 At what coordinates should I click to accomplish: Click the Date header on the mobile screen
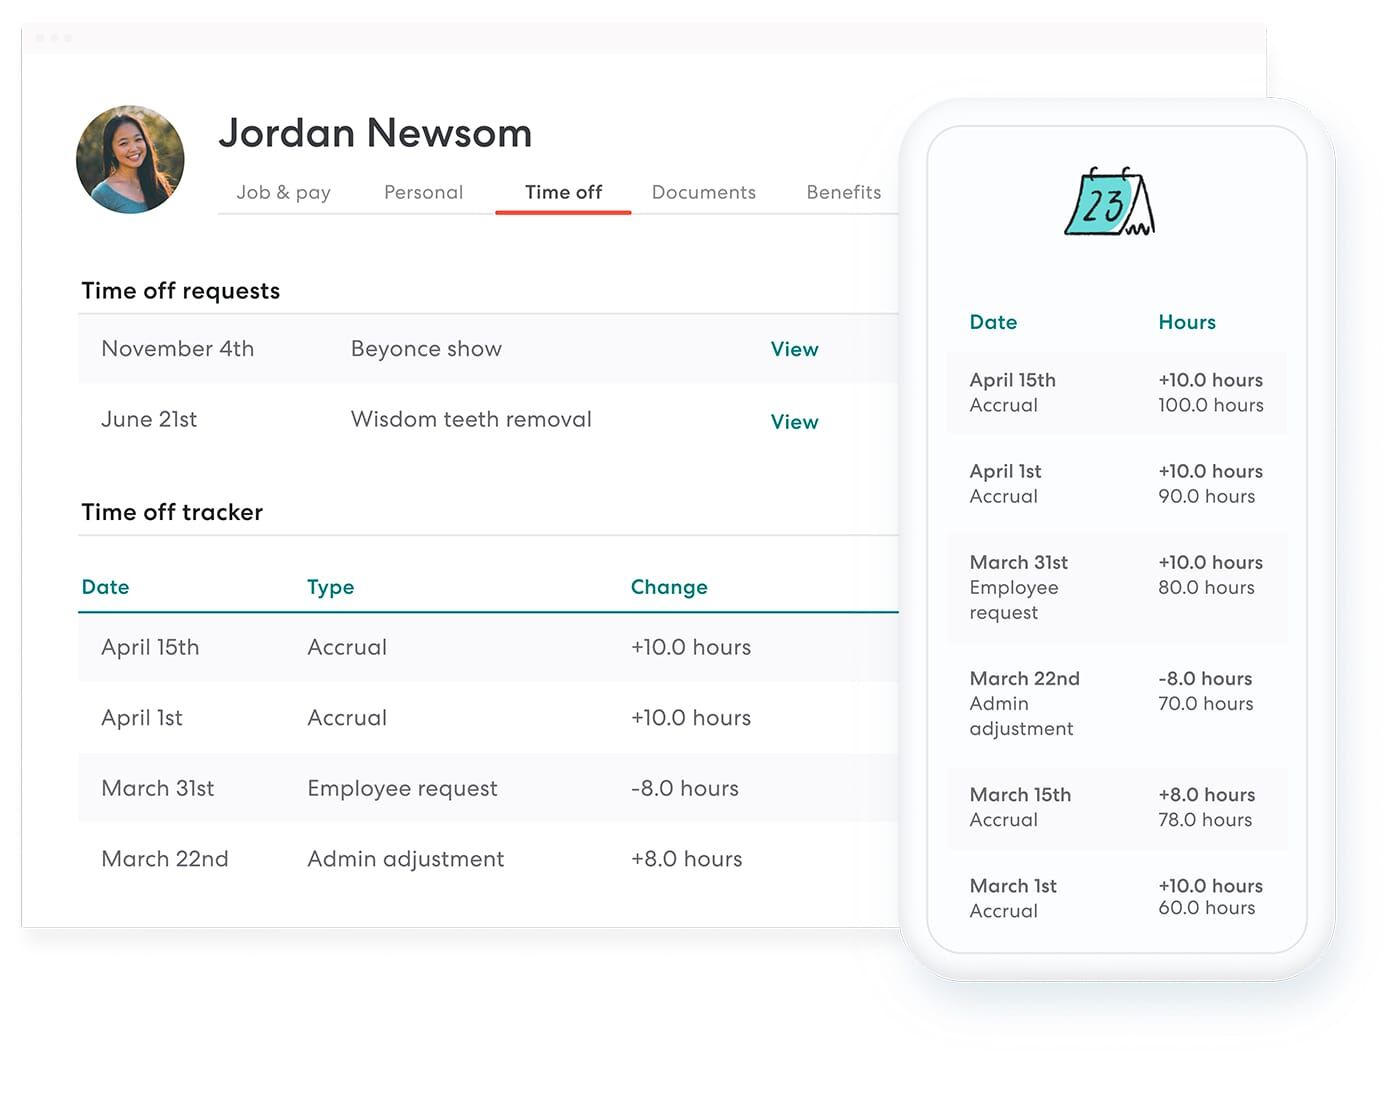993,322
